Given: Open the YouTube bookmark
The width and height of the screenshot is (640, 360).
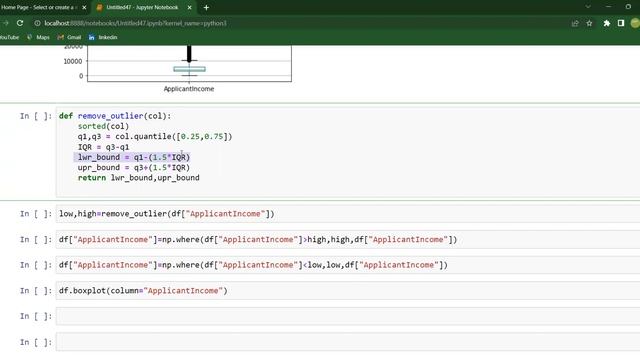Looking at the screenshot, I should pyautogui.click(x=9, y=37).
